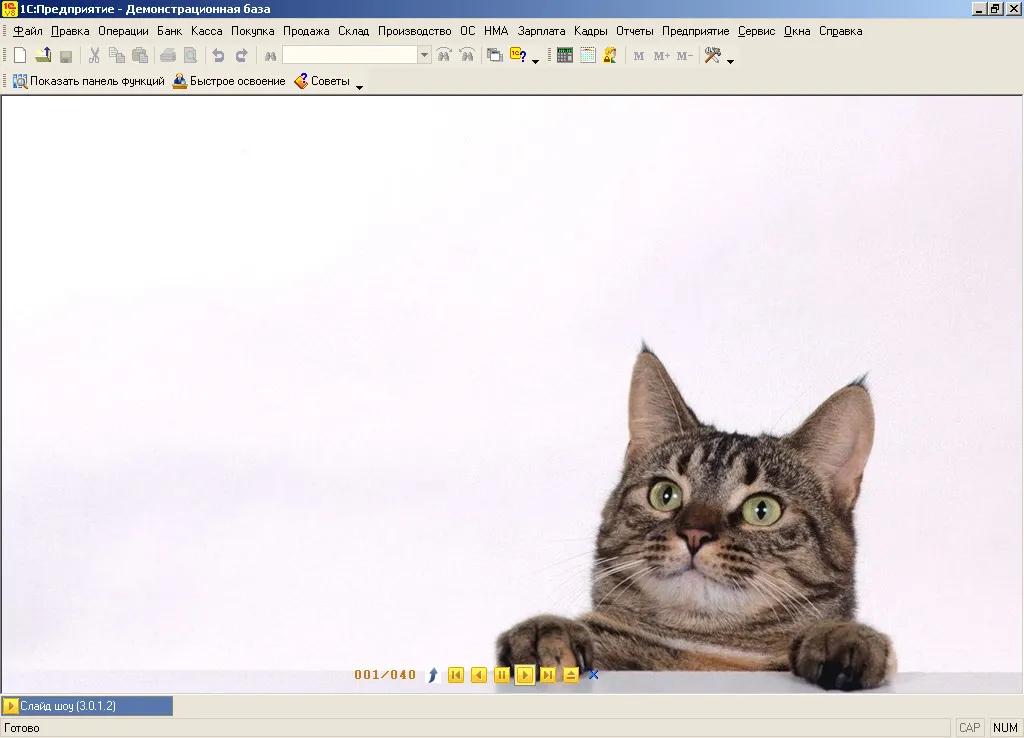The height and width of the screenshot is (738, 1024).
Task: Click the New document icon
Action: pyautogui.click(x=20, y=56)
